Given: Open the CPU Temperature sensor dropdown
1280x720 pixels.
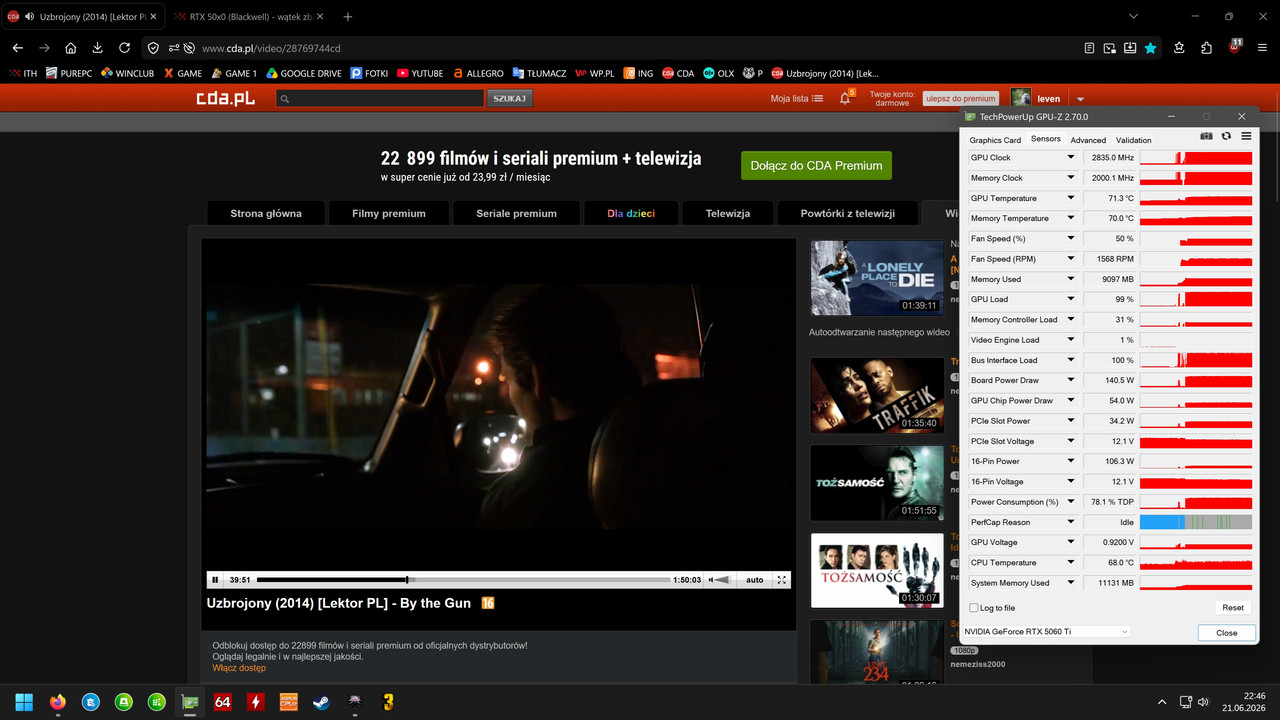Looking at the screenshot, I should click(1071, 563).
